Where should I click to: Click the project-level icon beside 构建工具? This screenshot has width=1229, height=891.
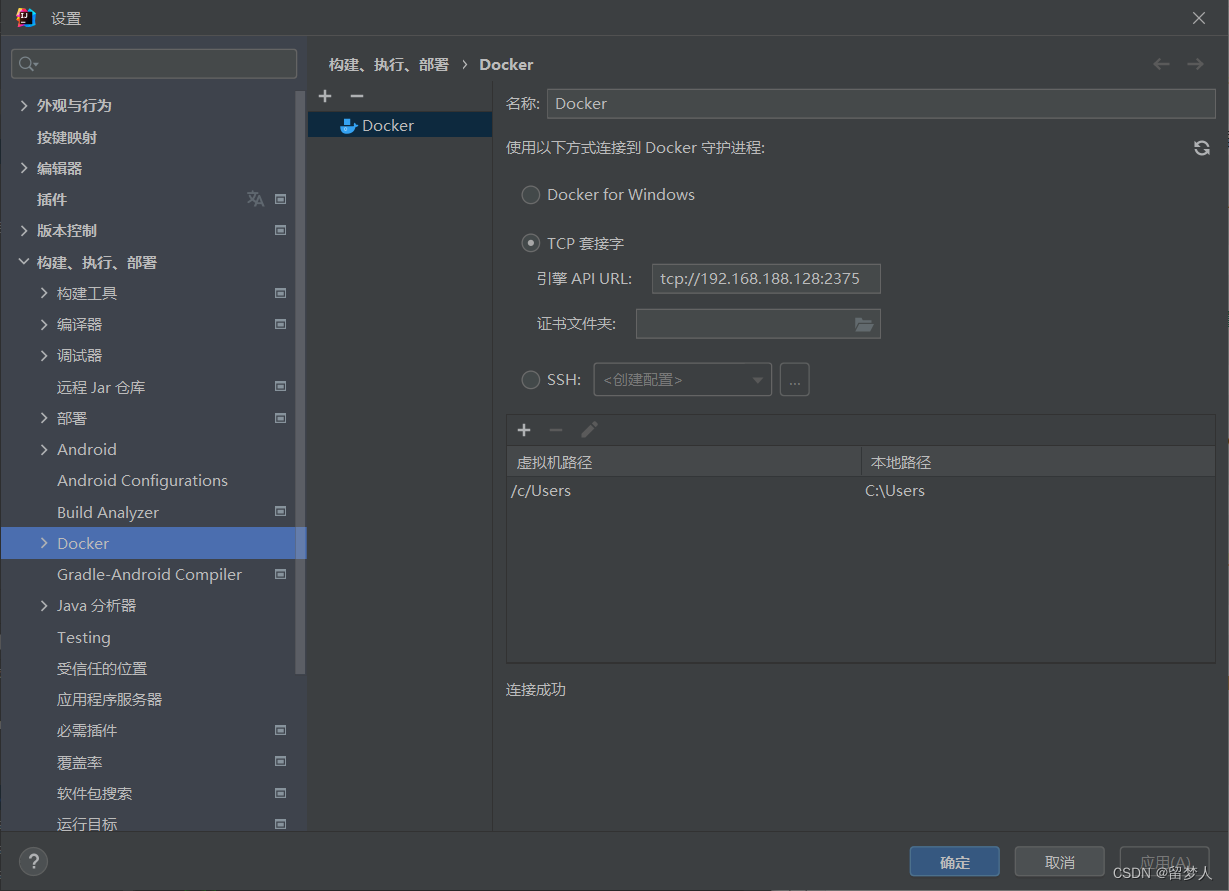coord(281,293)
